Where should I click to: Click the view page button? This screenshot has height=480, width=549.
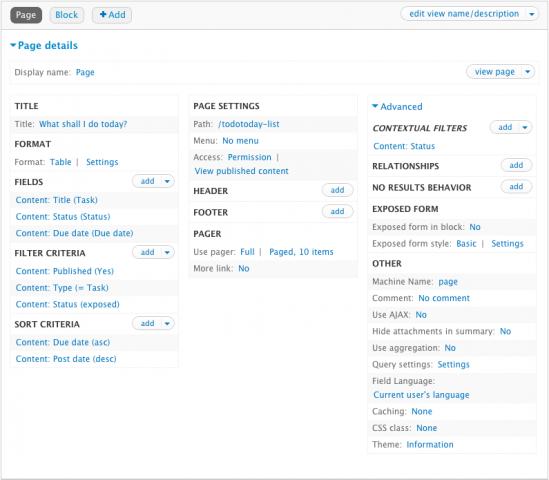click(494, 72)
